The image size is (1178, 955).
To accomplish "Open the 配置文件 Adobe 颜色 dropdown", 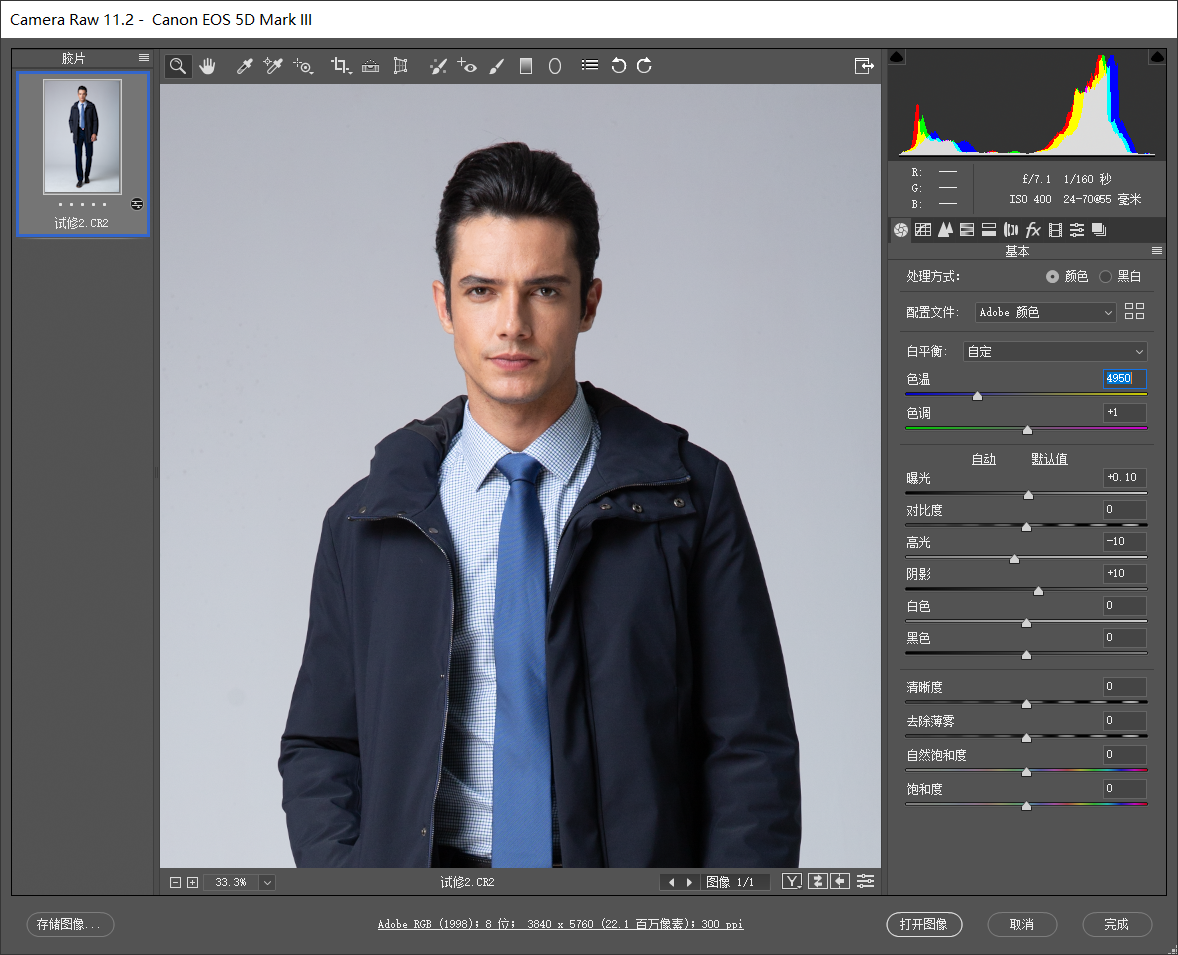I will [x=1045, y=312].
